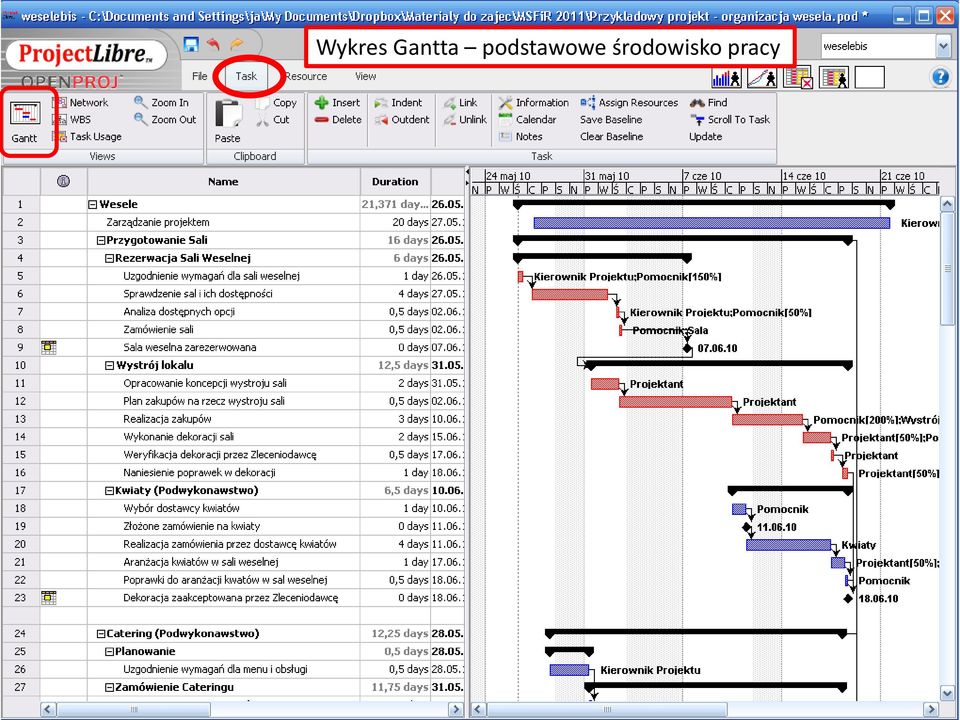The width and height of the screenshot is (960, 720).
Task: Click Save Baseline
Action: 611,119
